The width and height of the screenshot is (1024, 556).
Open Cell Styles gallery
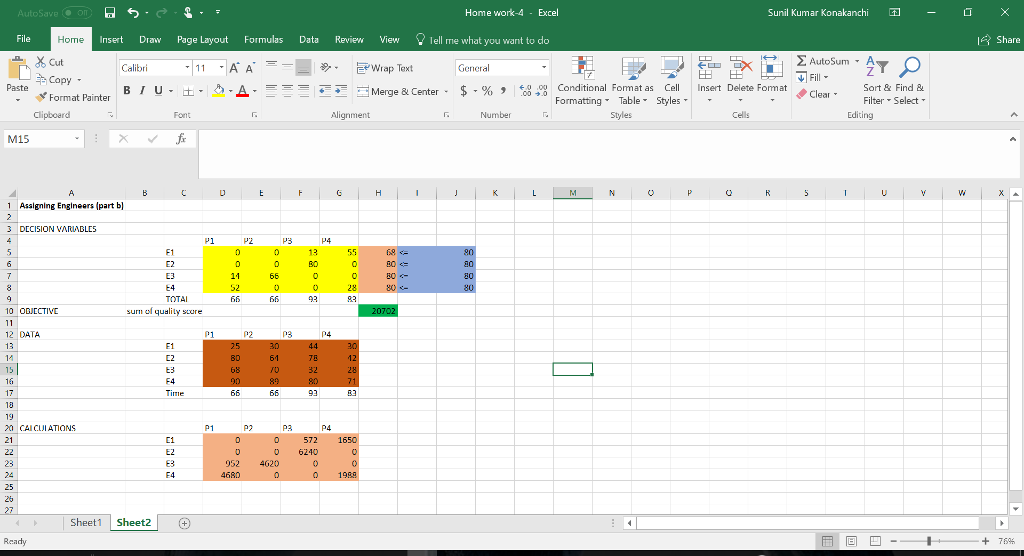[672, 80]
